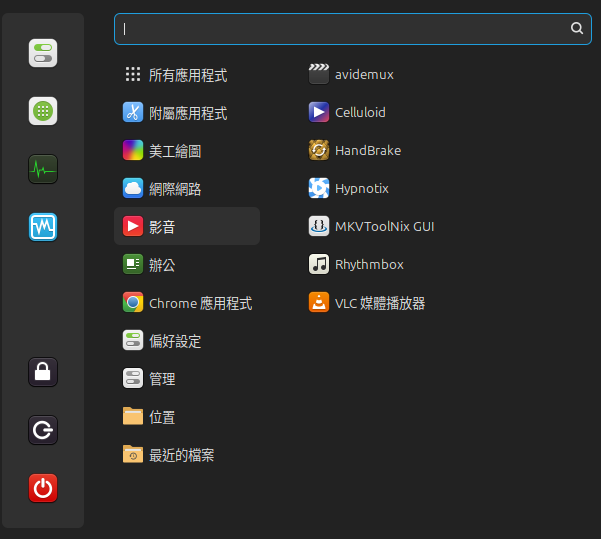Click the red power off icon

[x=43, y=488]
